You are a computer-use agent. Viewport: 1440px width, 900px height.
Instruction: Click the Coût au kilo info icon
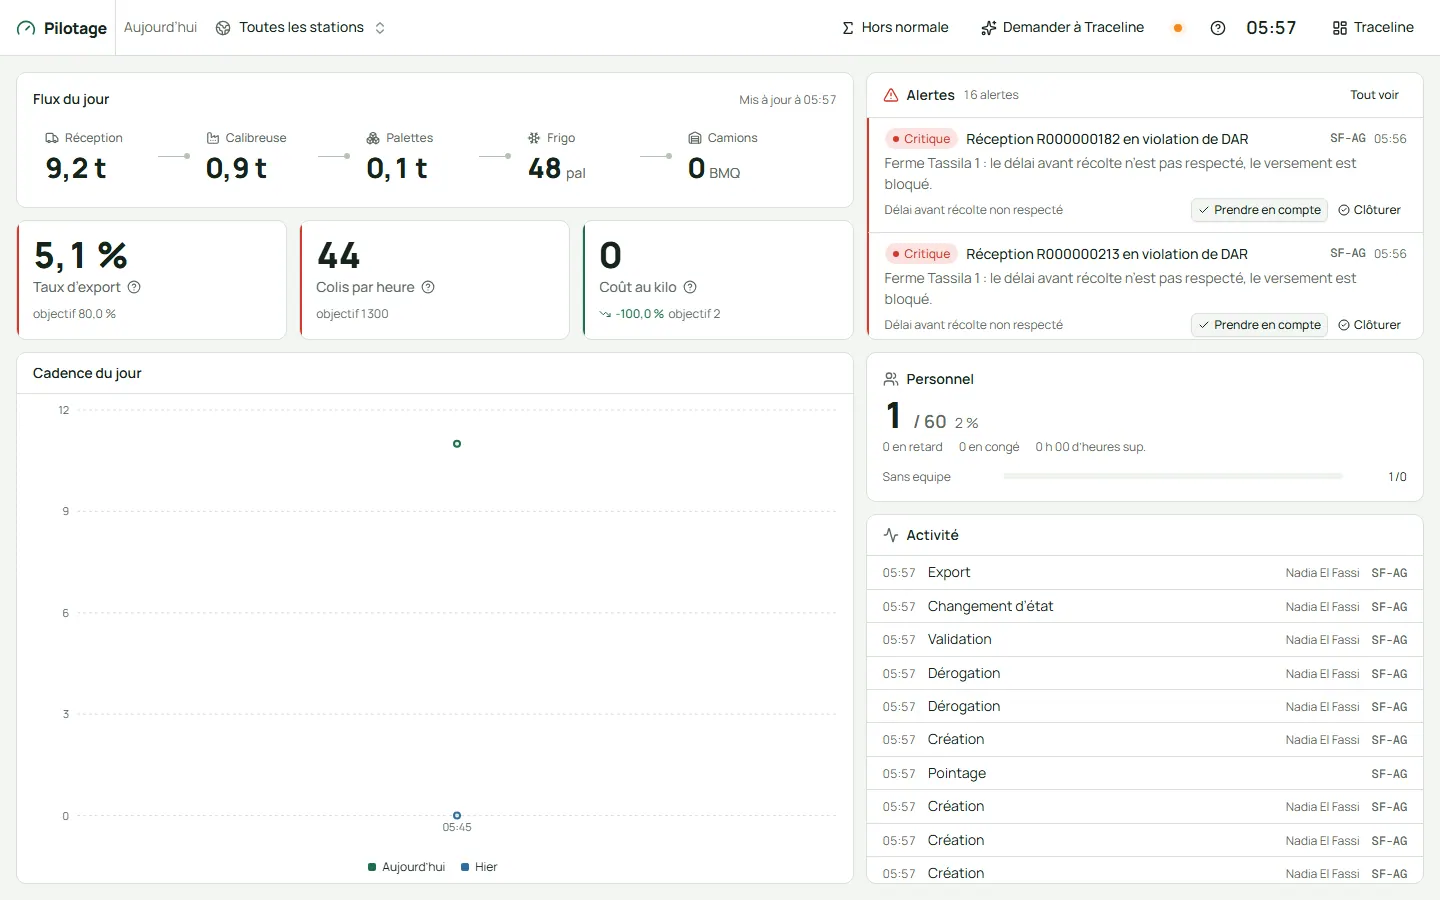point(690,287)
